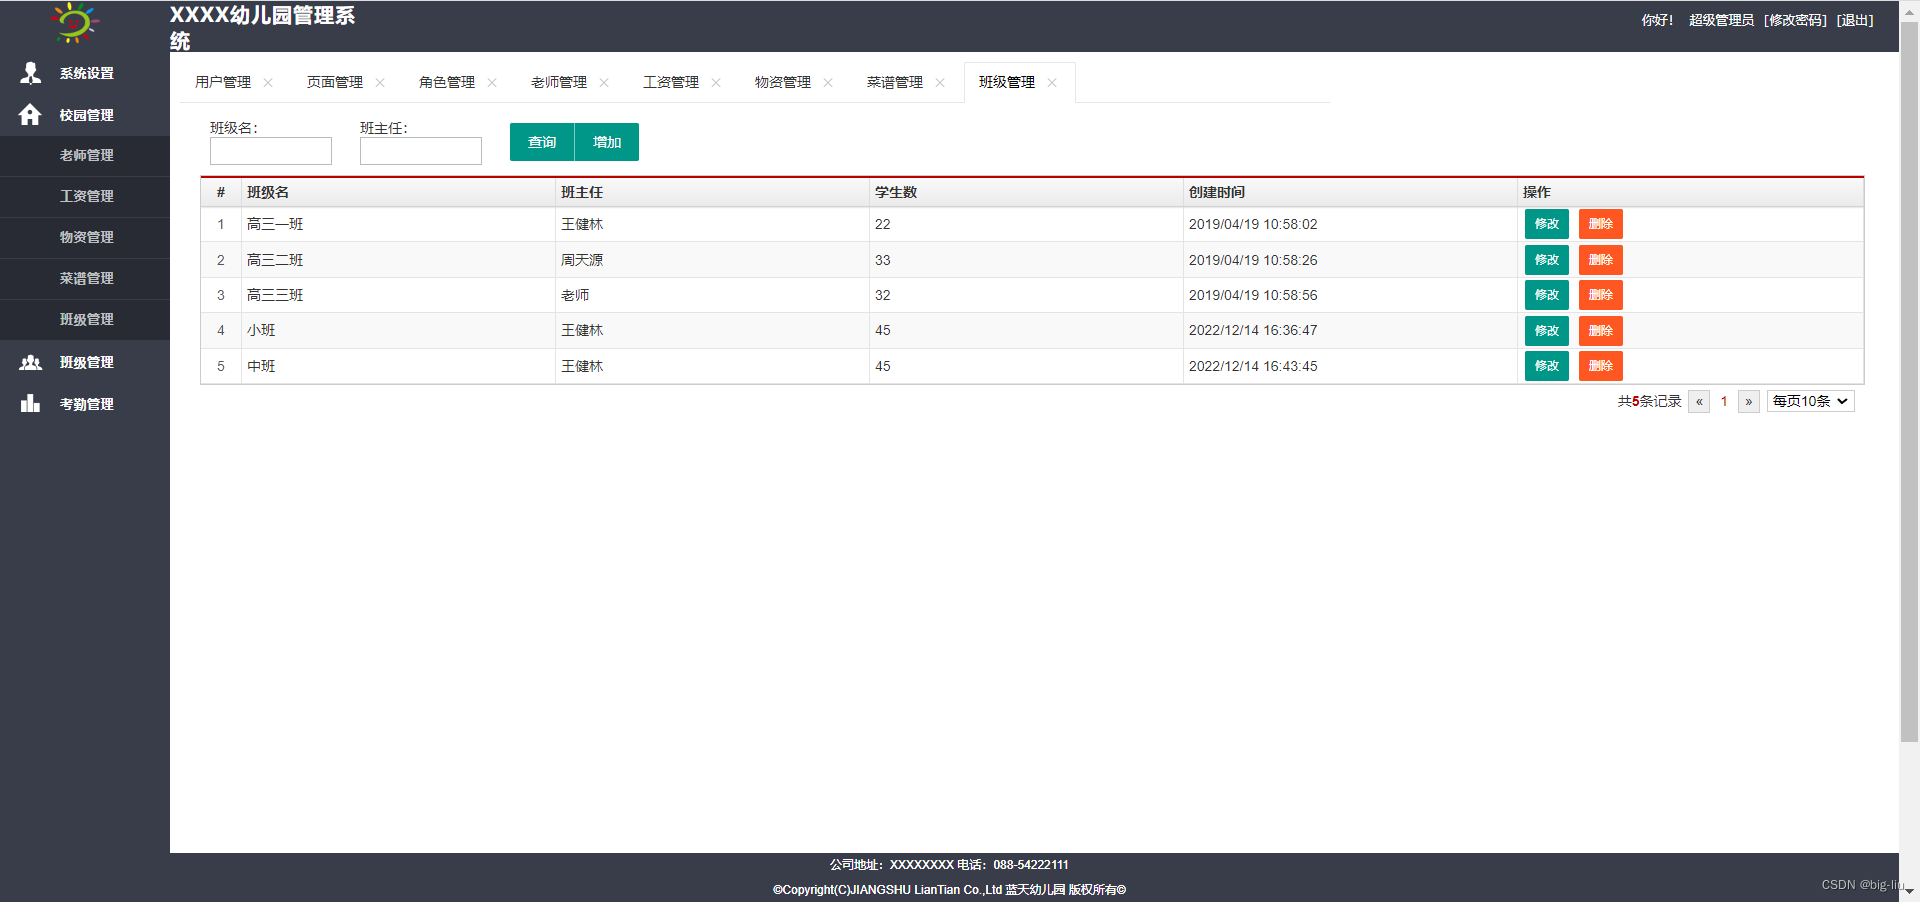
Task: Click the [修改密码] link
Action: (x=1795, y=20)
